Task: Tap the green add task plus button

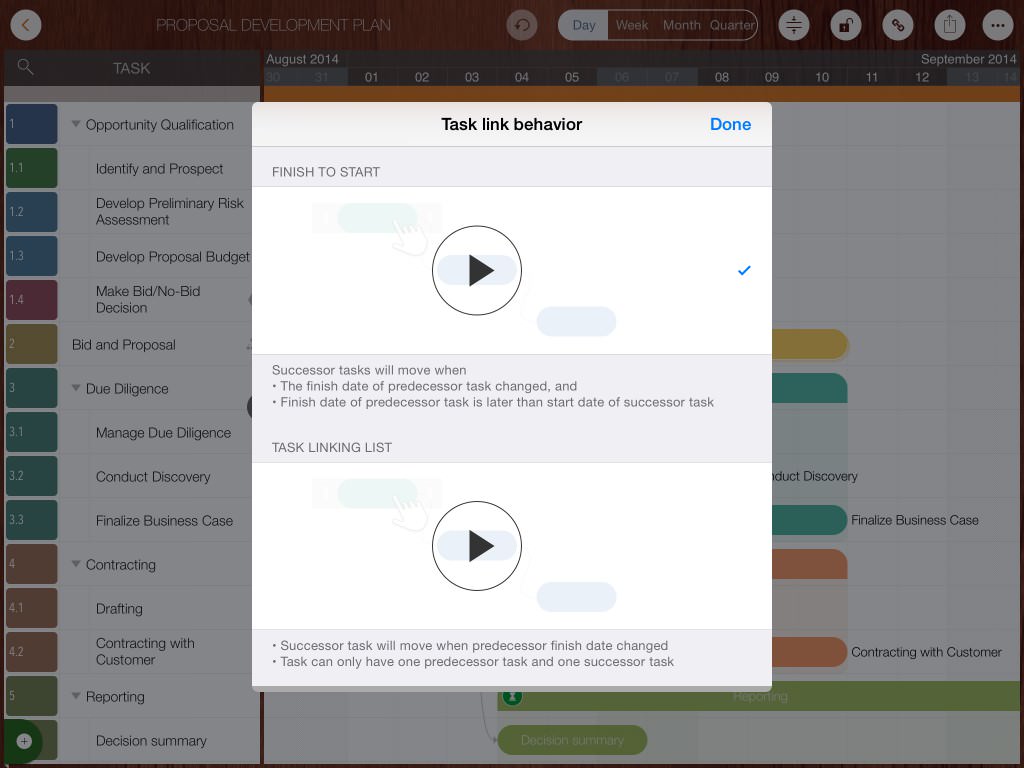Action: 24,741
